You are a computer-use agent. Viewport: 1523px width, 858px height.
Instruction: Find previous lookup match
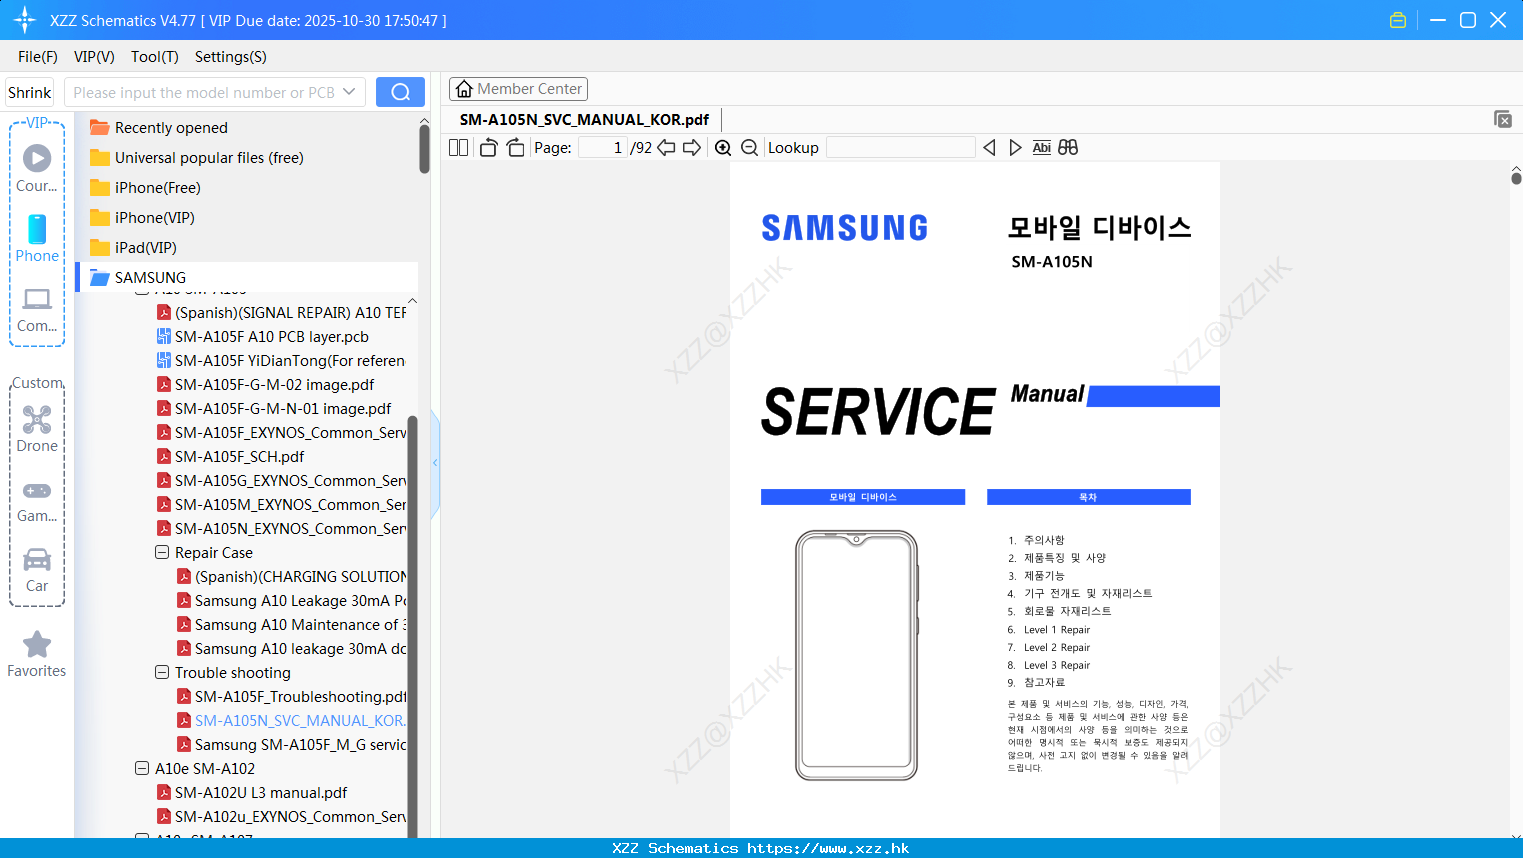pos(989,148)
